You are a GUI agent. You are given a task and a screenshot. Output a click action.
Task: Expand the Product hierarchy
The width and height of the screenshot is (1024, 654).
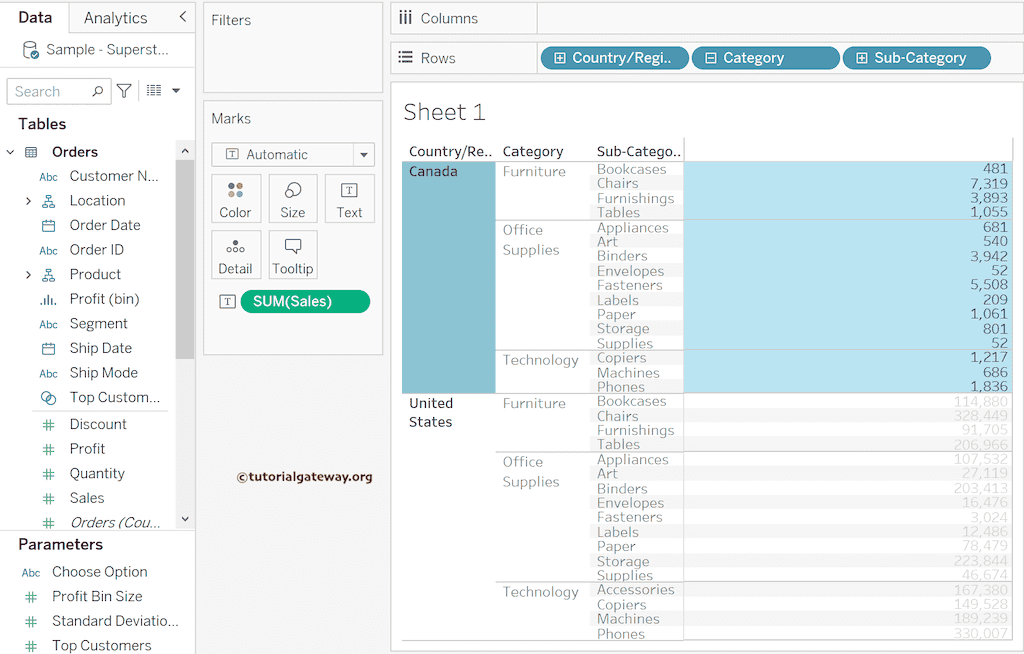28,275
